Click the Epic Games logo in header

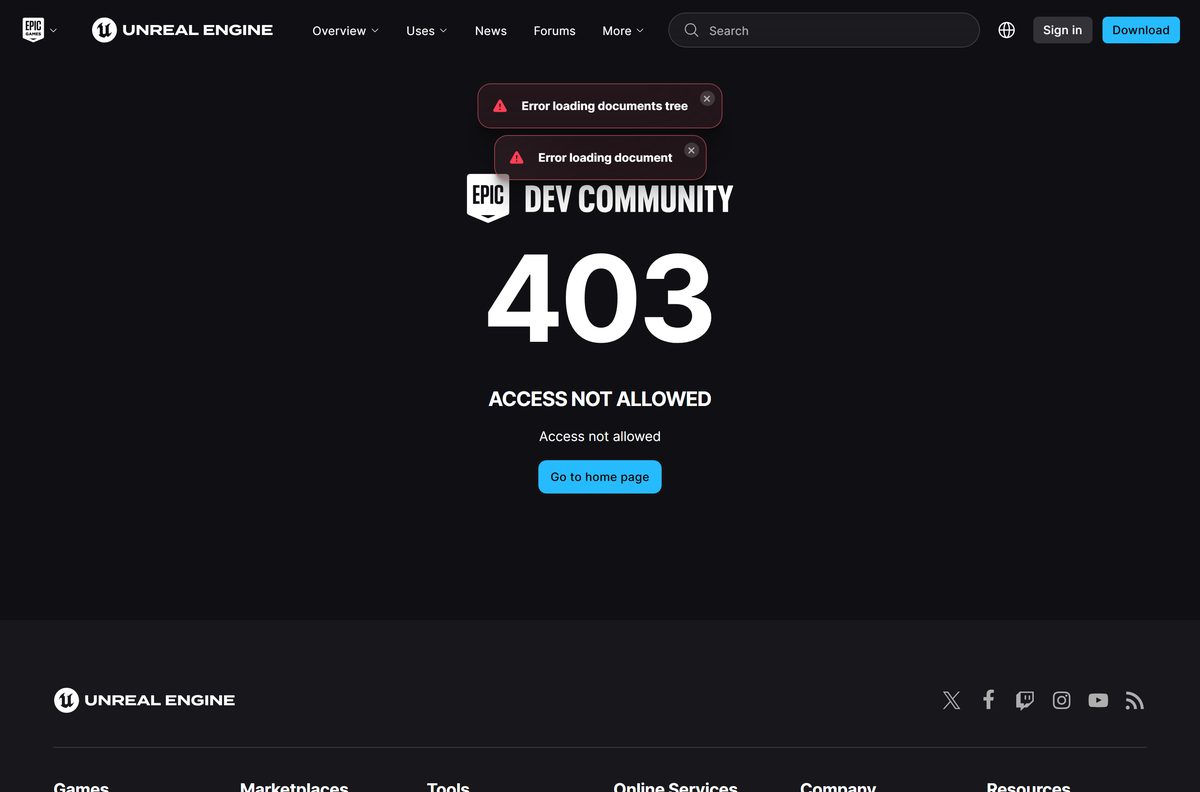click(x=34, y=30)
